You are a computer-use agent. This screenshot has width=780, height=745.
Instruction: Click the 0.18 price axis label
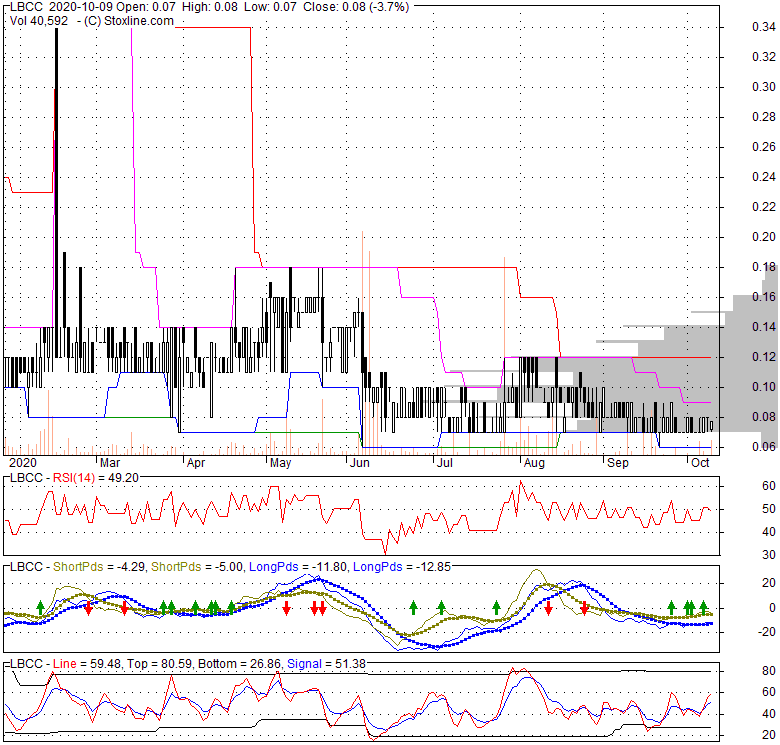click(764, 267)
